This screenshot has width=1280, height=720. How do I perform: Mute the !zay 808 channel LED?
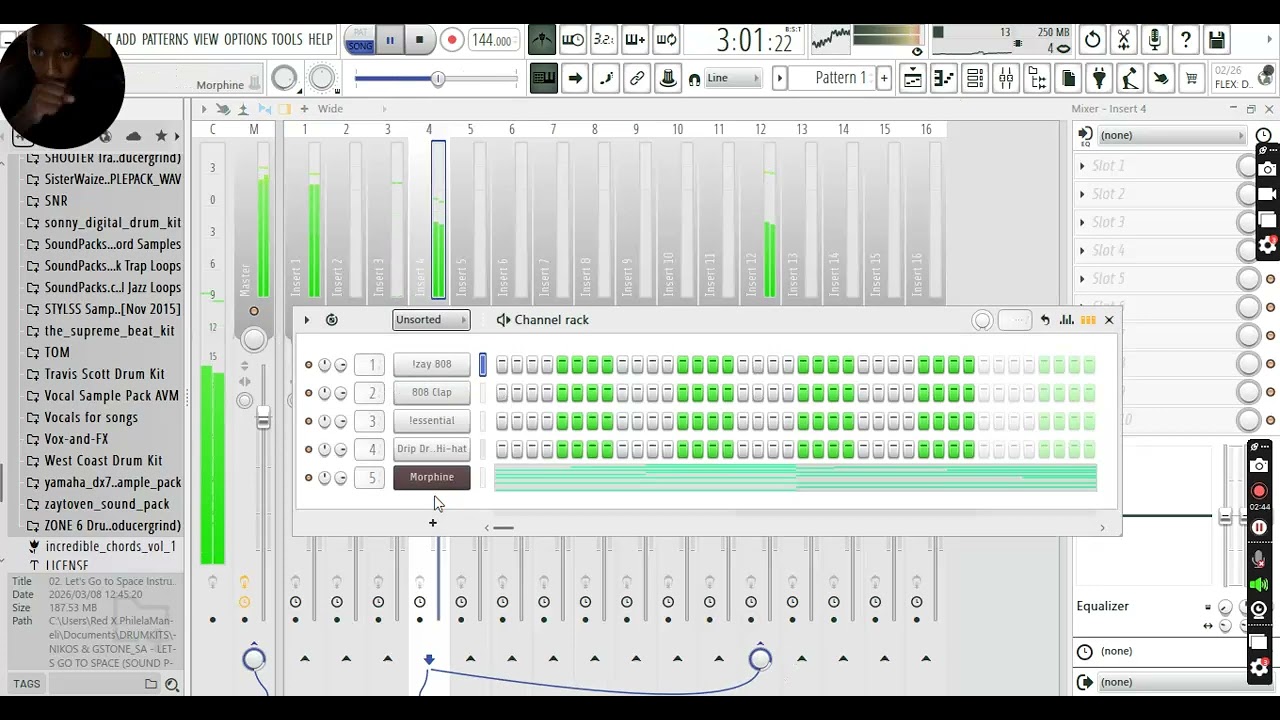(308, 365)
